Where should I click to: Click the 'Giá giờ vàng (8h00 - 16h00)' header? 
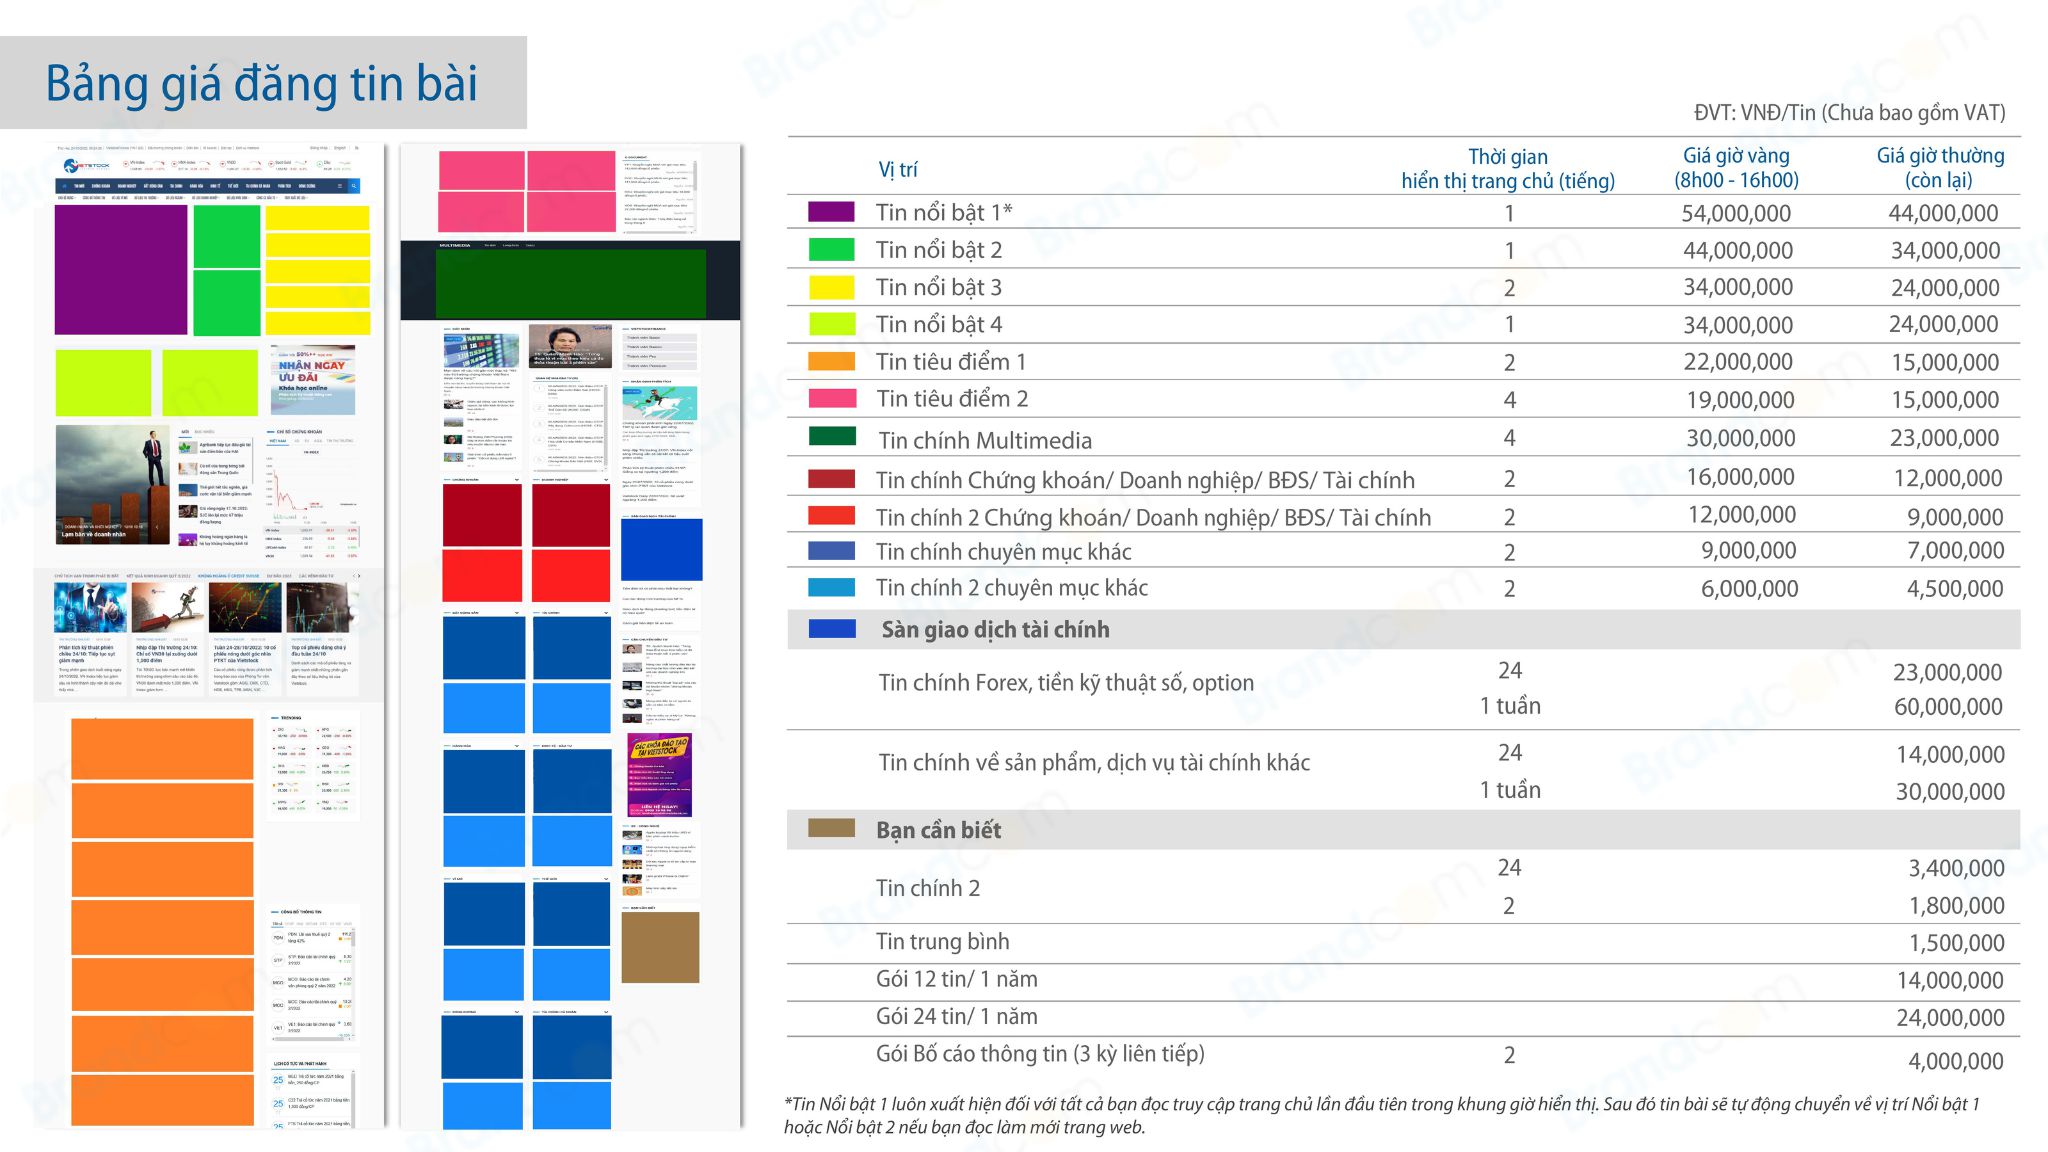pyautogui.click(x=1736, y=168)
